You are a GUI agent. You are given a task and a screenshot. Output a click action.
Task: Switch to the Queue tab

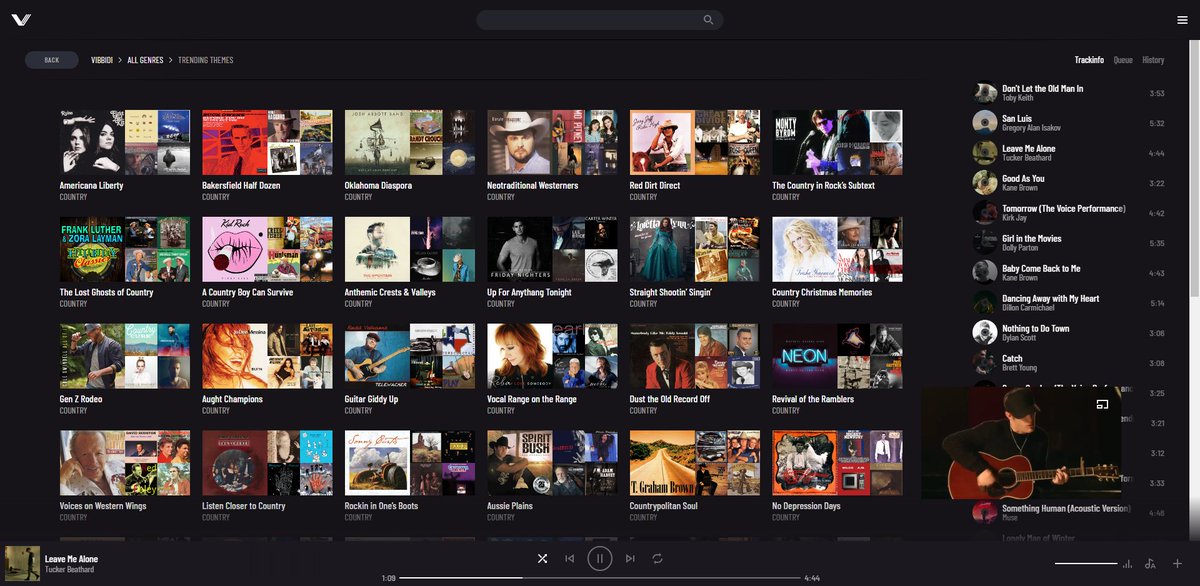coord(1123,60)
